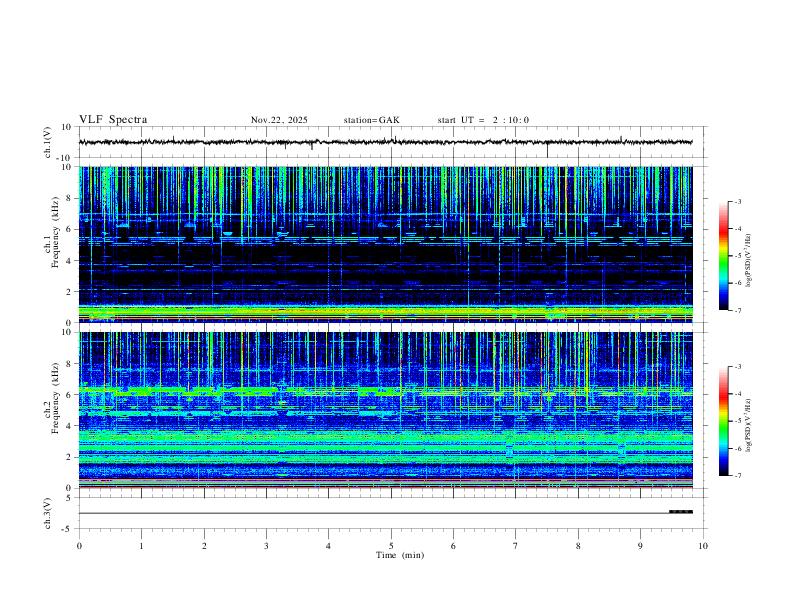This screenshot has height=612, width=792.
Task: Click the "9" tick on the Time axis
Action: pyautogui.click(x=640, y=546)
